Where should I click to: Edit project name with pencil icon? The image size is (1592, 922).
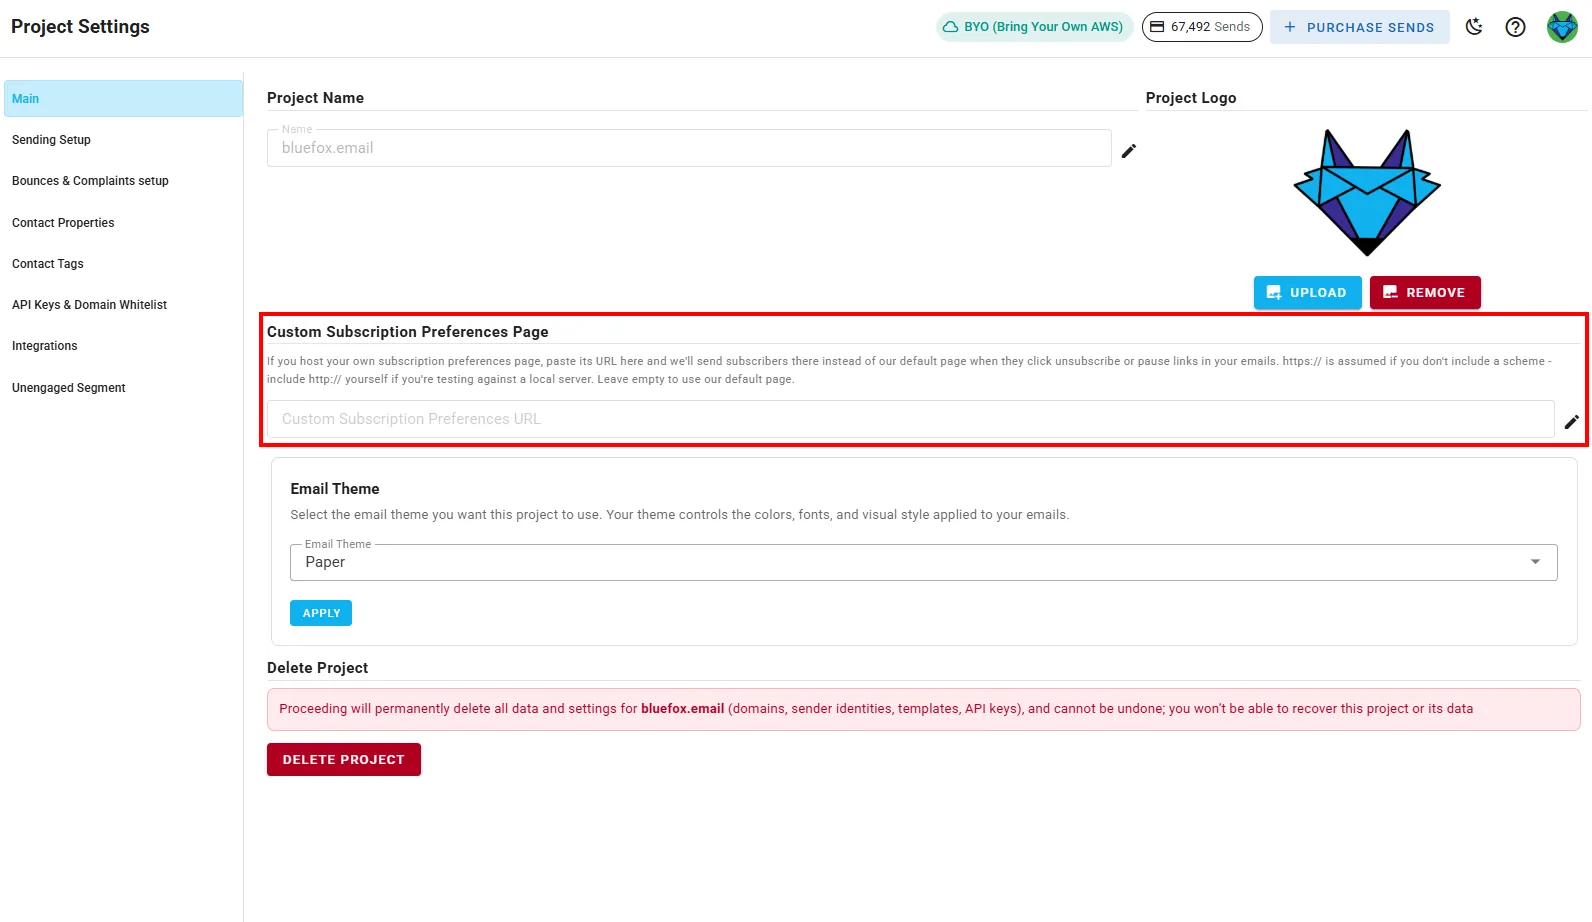(1129, 151)
